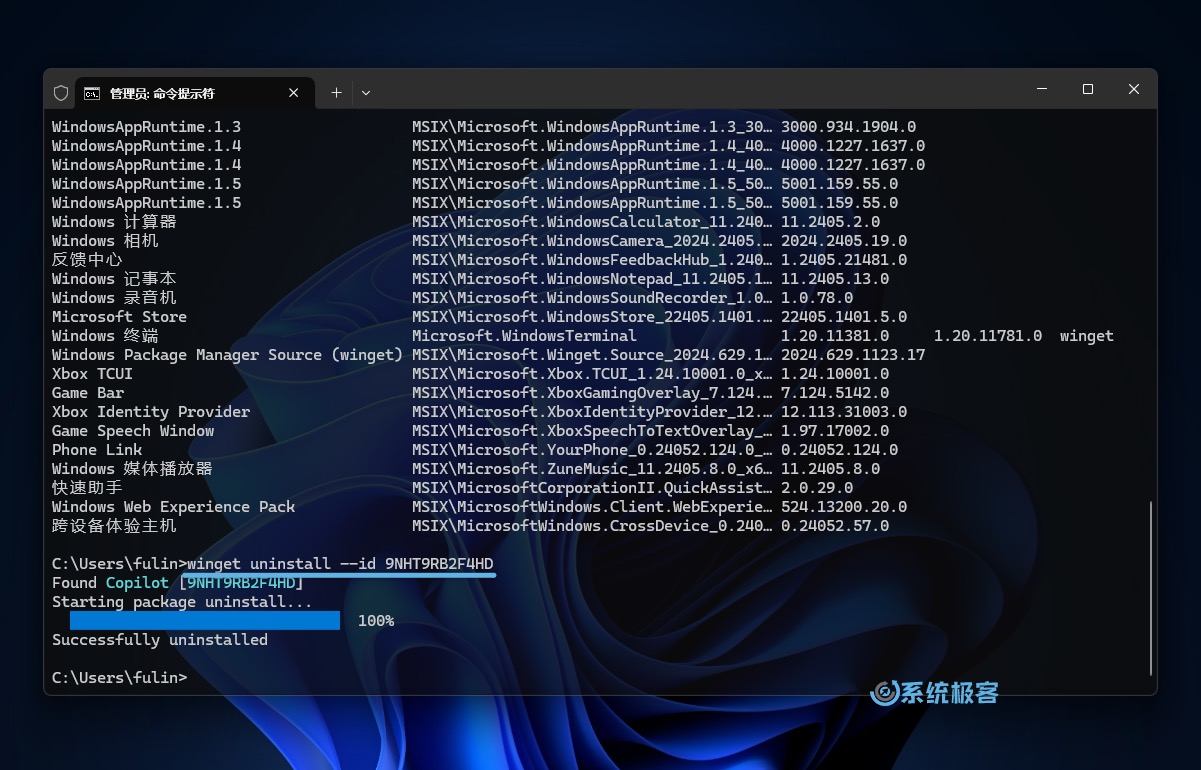The height and width of the screenshot is (770, 1201).
Task: Click available version '1.20.11781.0'
Action: tap(988, 336)
